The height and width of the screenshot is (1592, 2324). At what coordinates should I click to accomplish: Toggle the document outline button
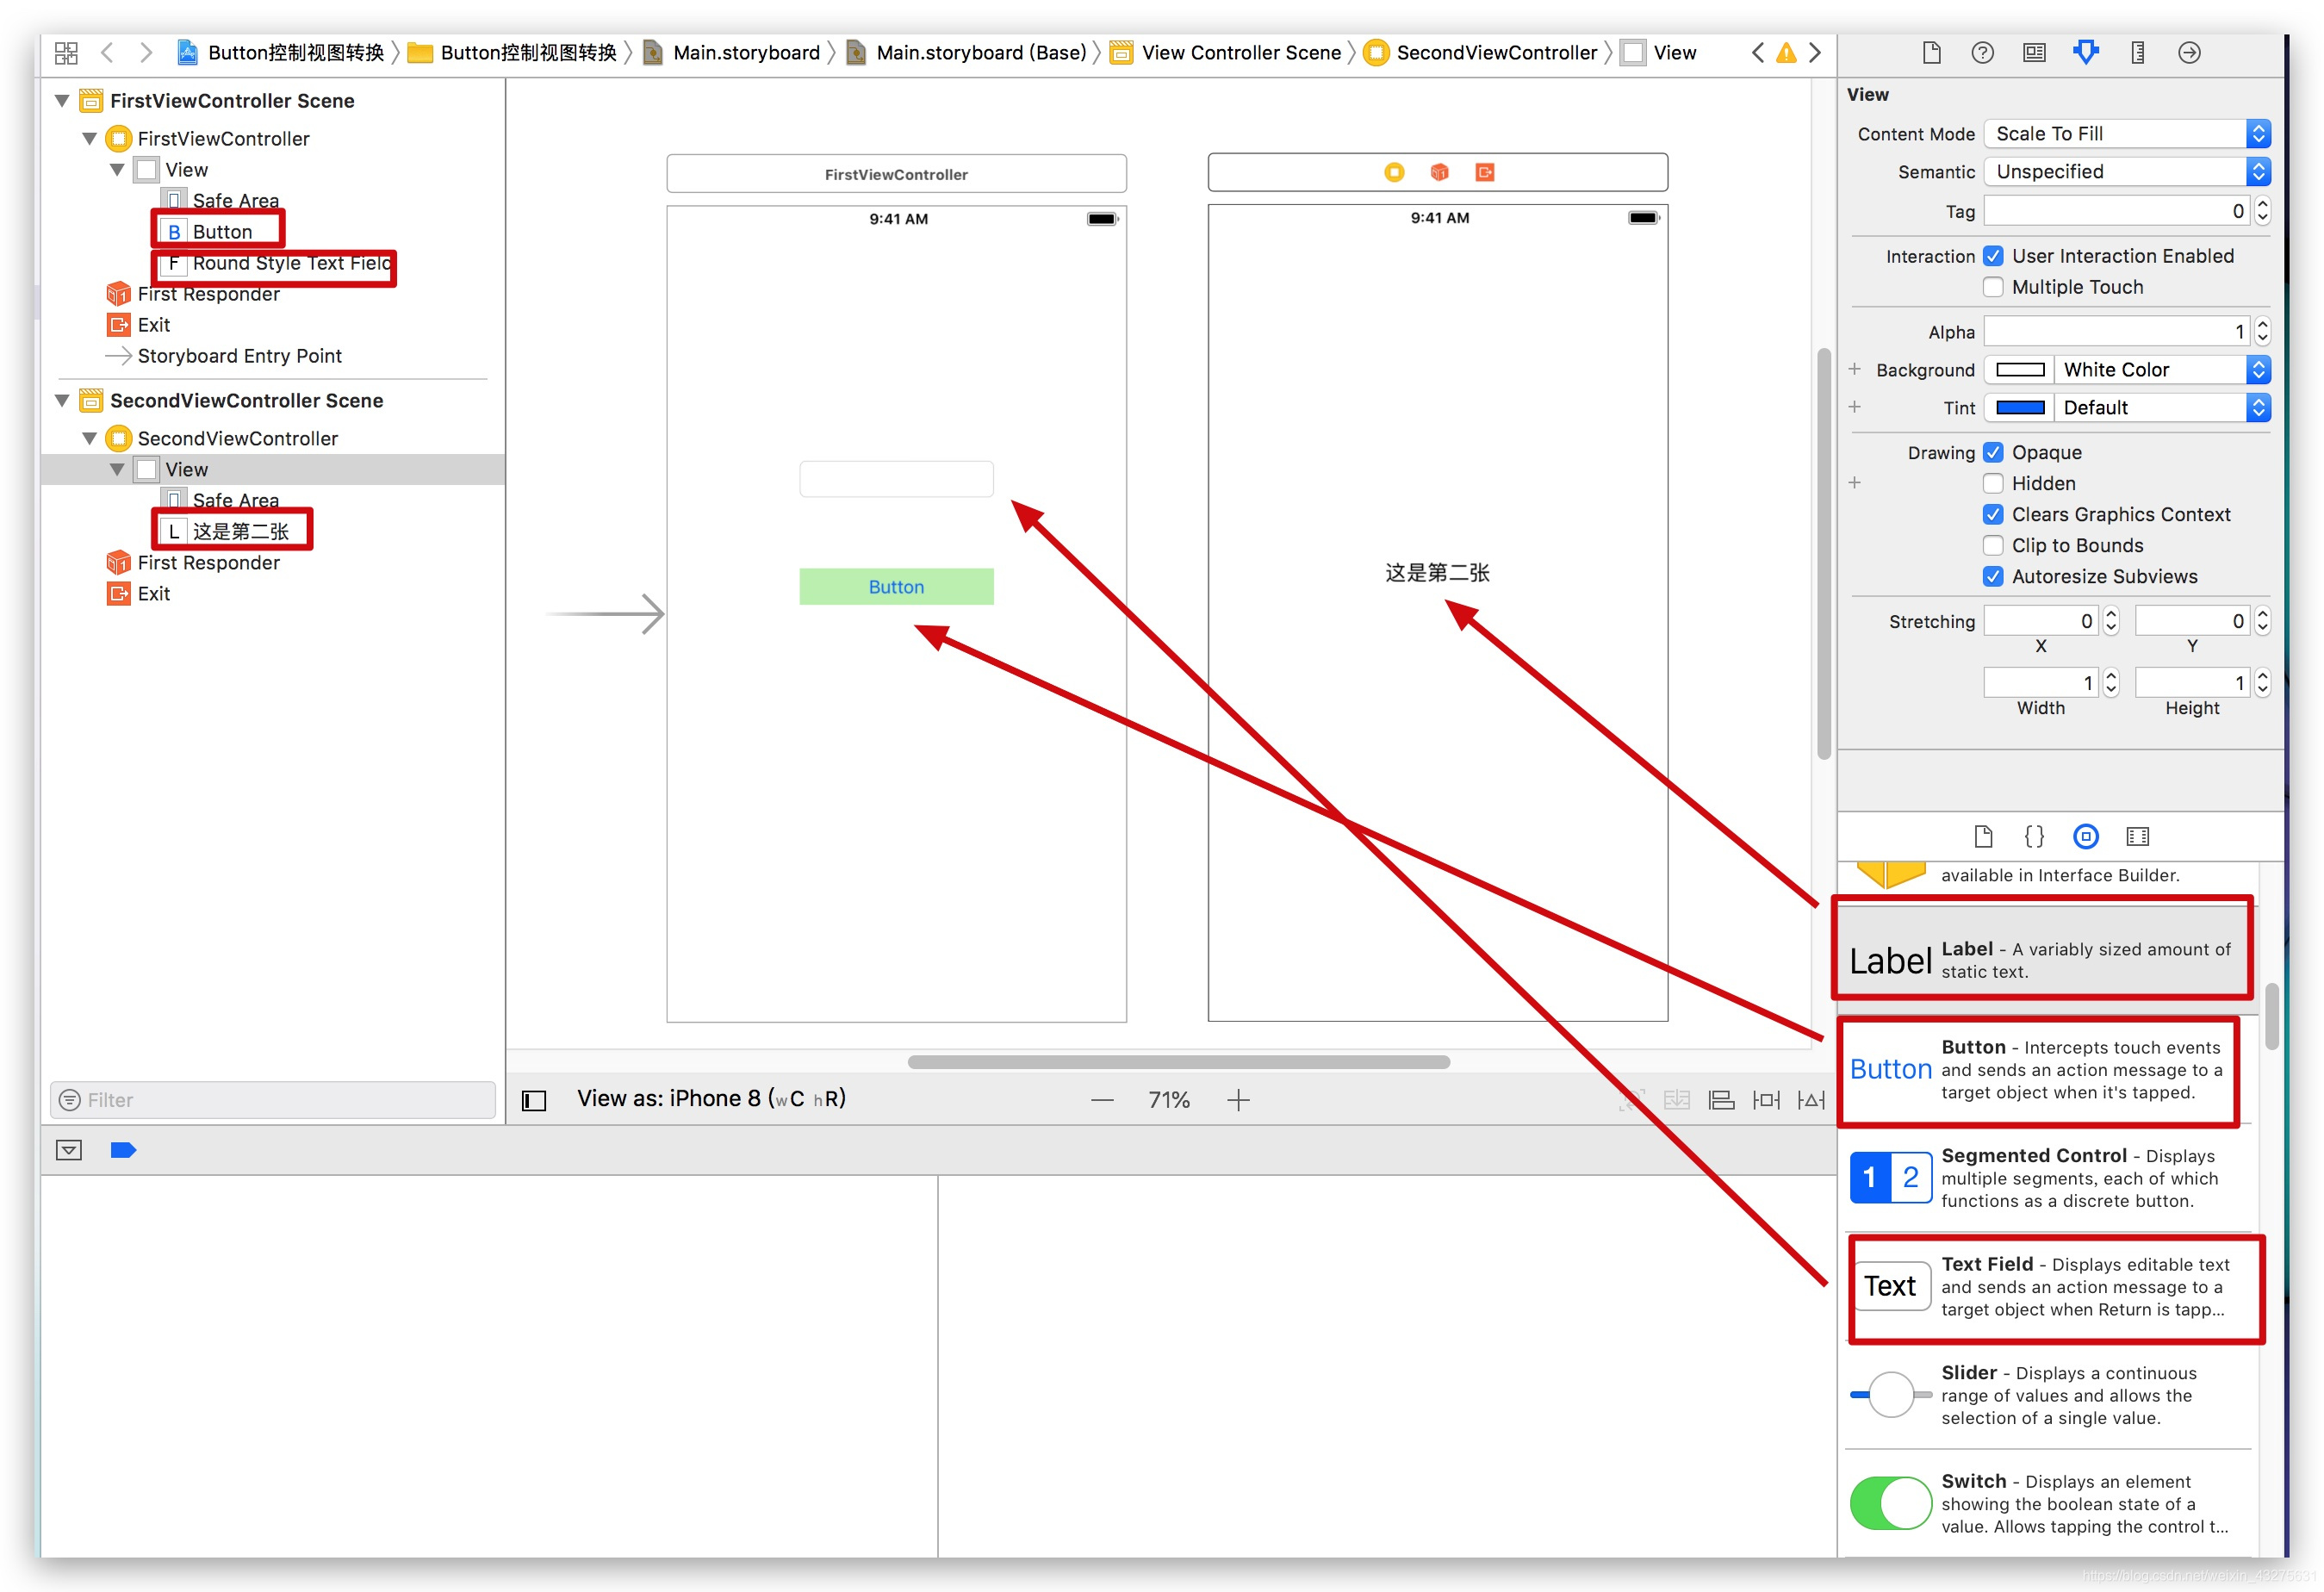[534, 1100]
